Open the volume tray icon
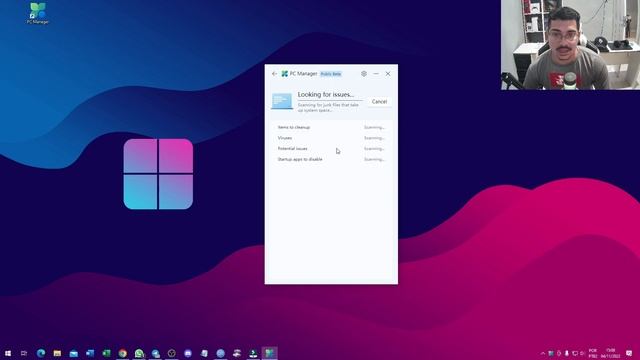The height and width of the screenshot is (360, 640). click(x=582, y=353)
